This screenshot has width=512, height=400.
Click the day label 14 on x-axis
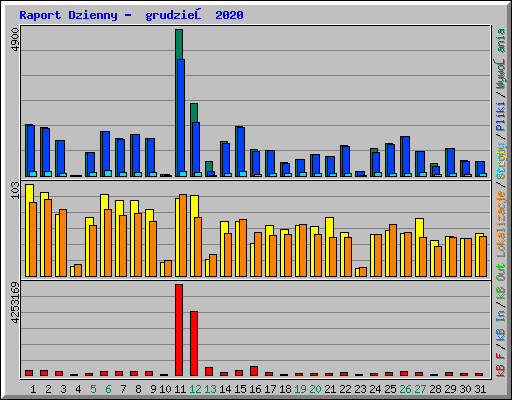click(225, 389)
